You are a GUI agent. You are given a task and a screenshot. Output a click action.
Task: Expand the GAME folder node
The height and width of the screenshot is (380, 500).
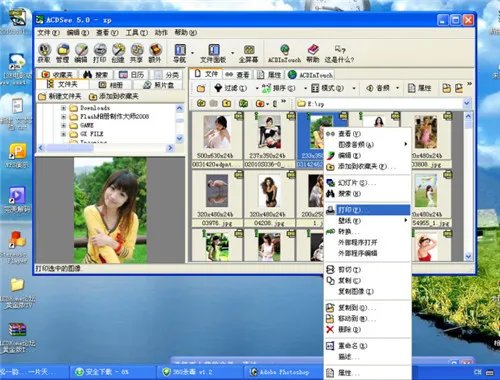pyautogui.click(x=63, y=125)
